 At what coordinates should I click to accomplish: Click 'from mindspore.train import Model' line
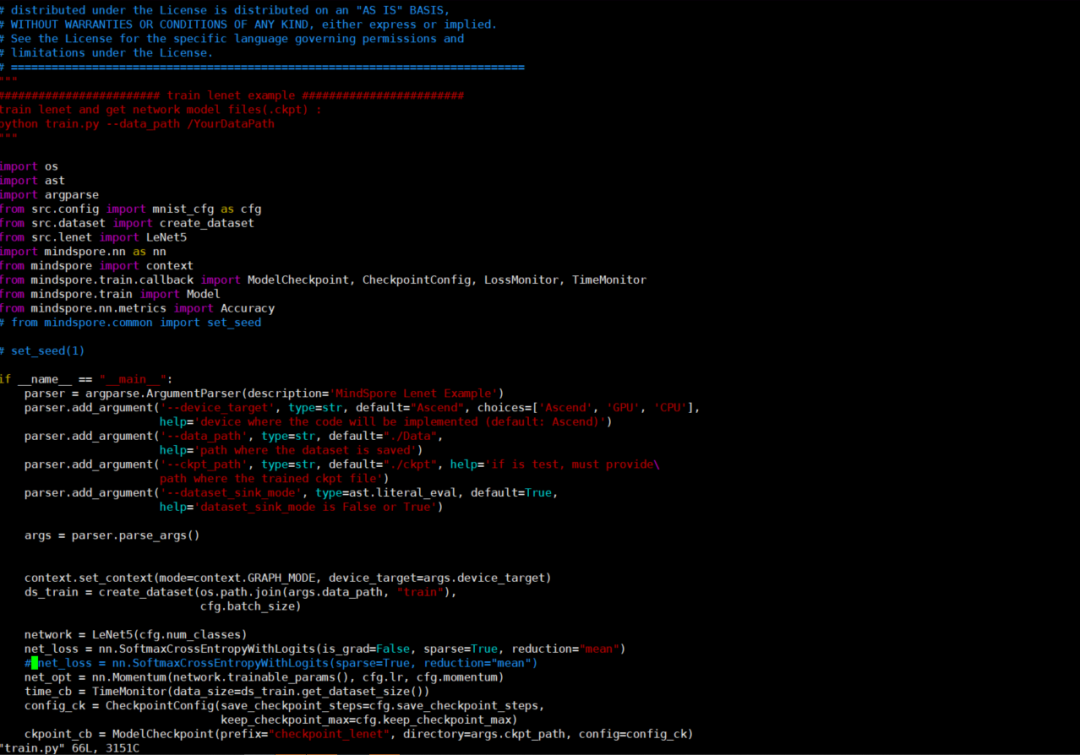click(110, 294)
